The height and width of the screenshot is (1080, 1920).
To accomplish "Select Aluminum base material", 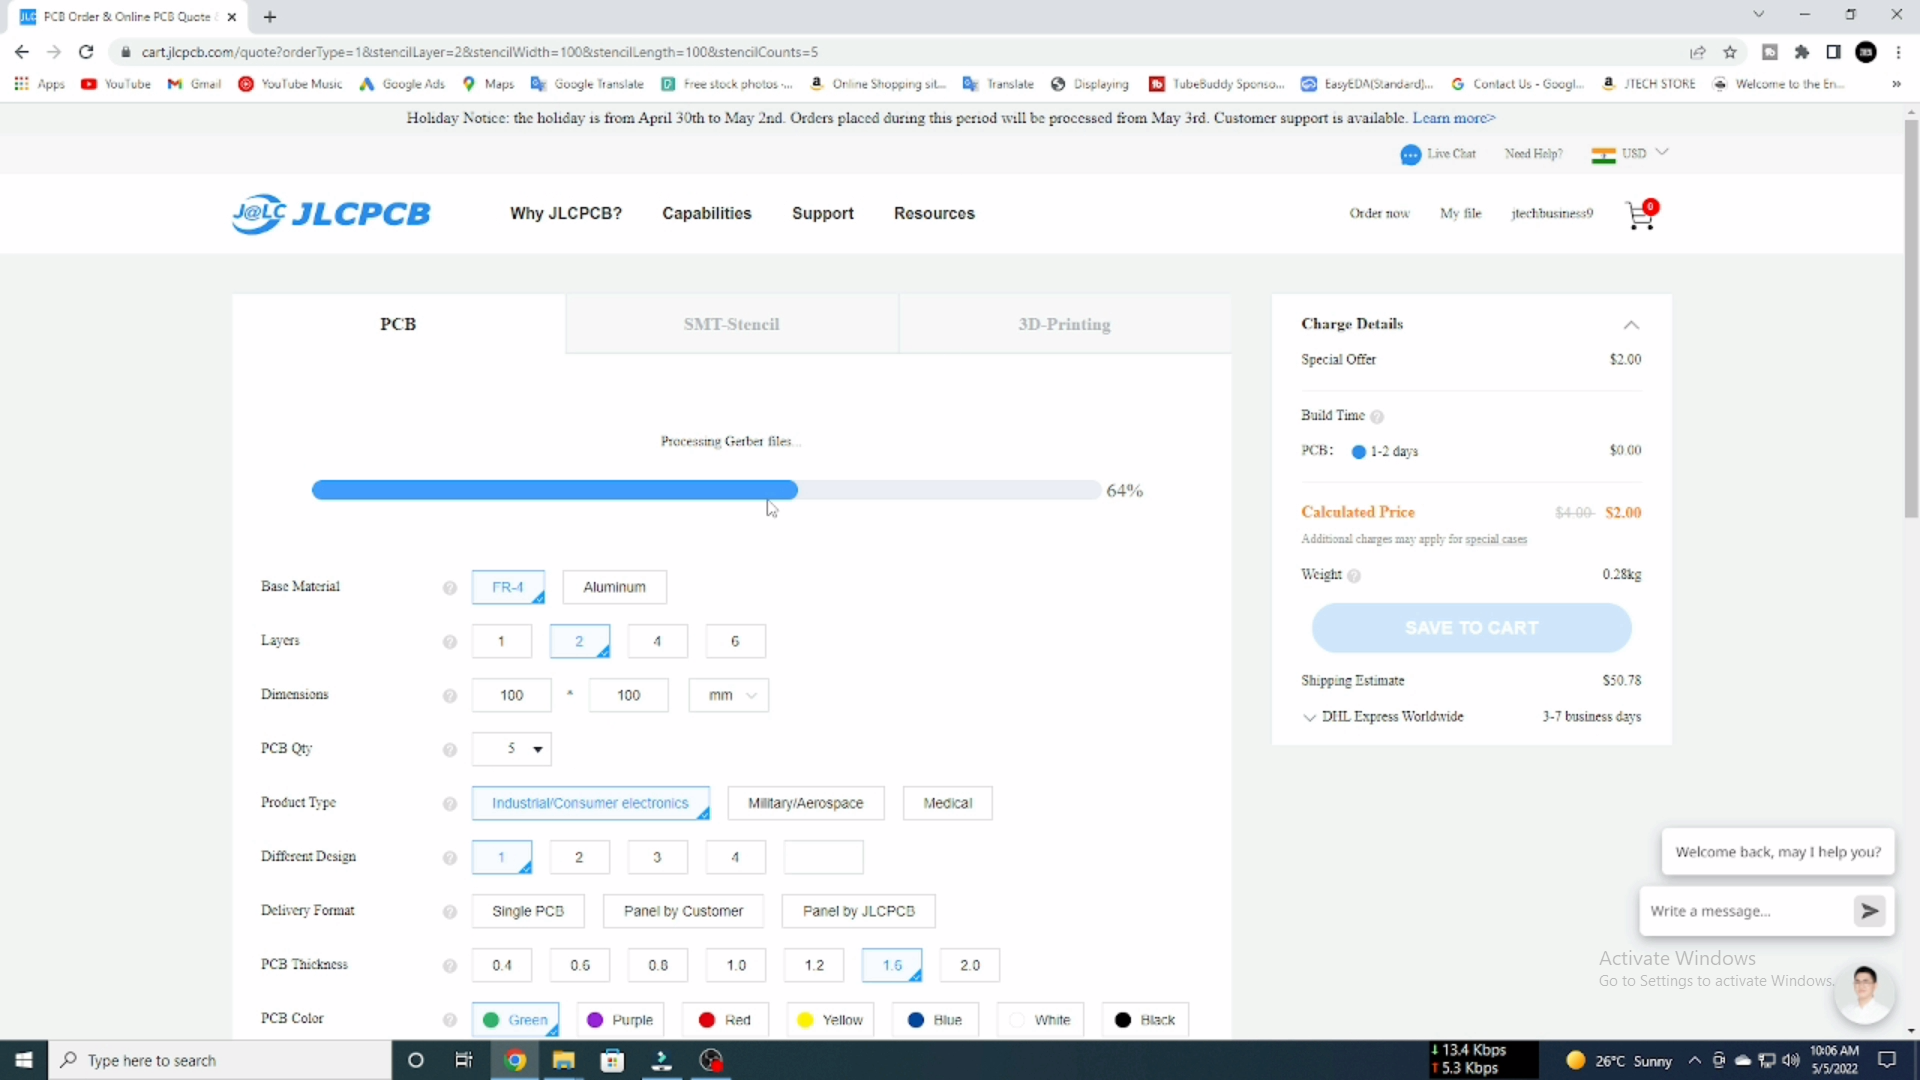I will point(614,587).
